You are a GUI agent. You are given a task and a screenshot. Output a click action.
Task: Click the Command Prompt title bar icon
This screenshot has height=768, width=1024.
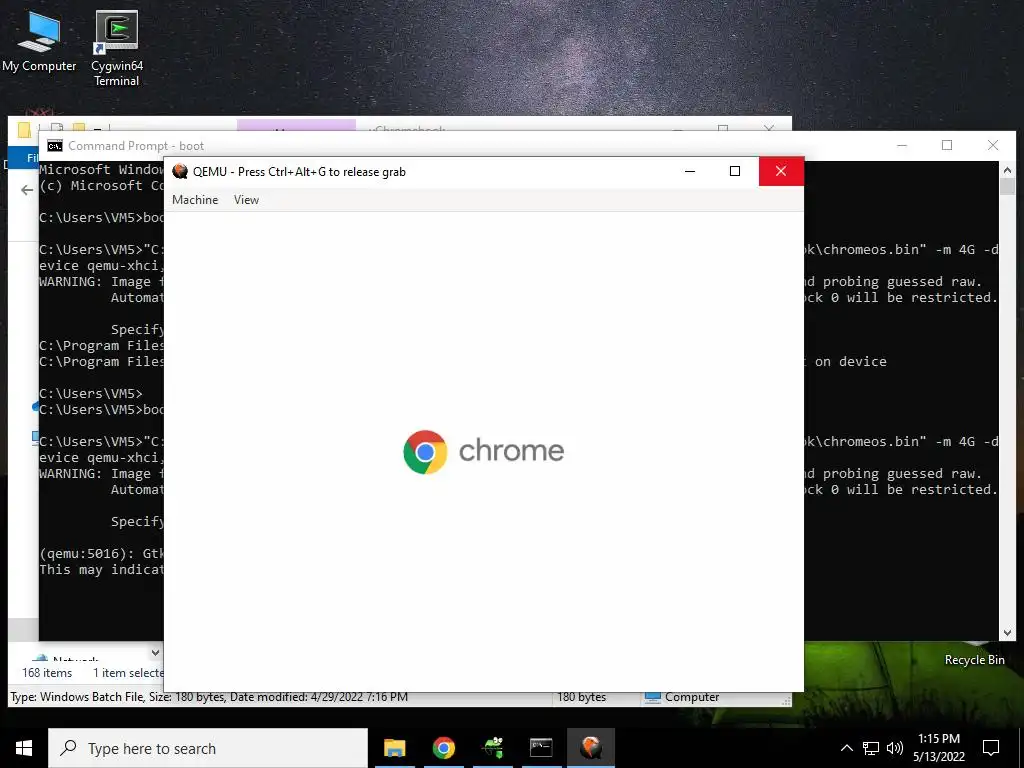pos(55,146)
